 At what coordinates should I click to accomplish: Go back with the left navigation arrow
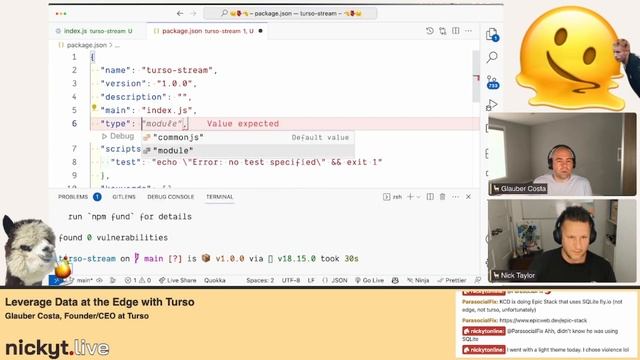(x=180, y=13)
